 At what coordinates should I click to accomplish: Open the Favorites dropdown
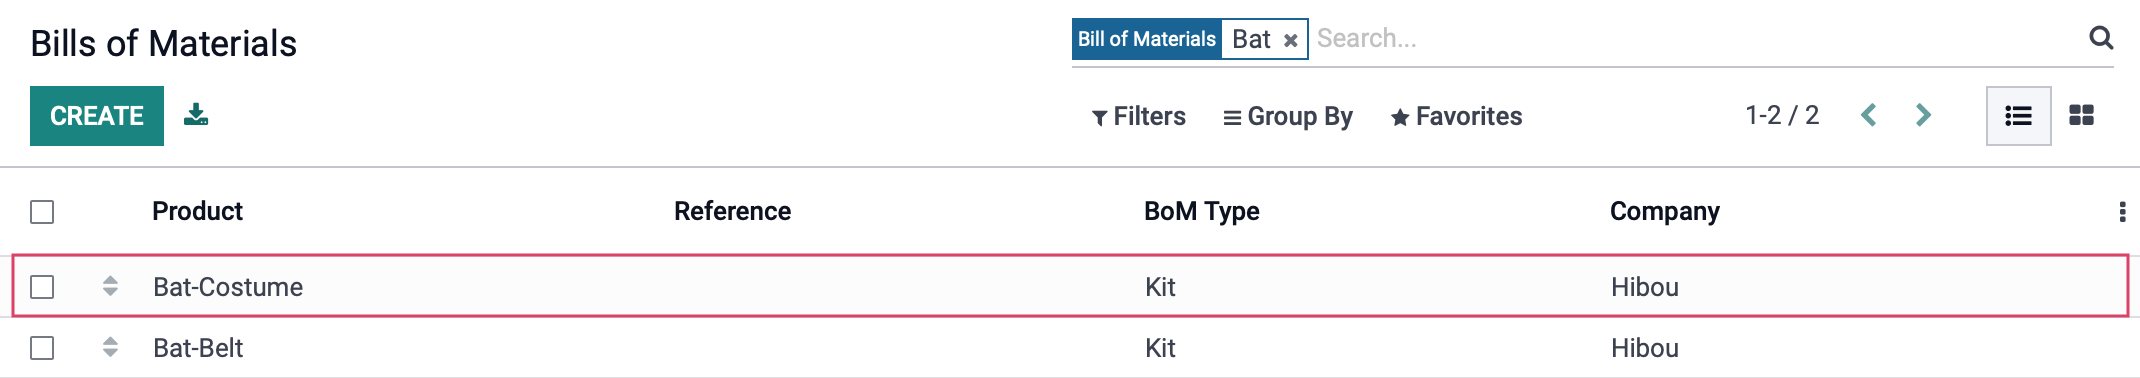pos(1456,117)
